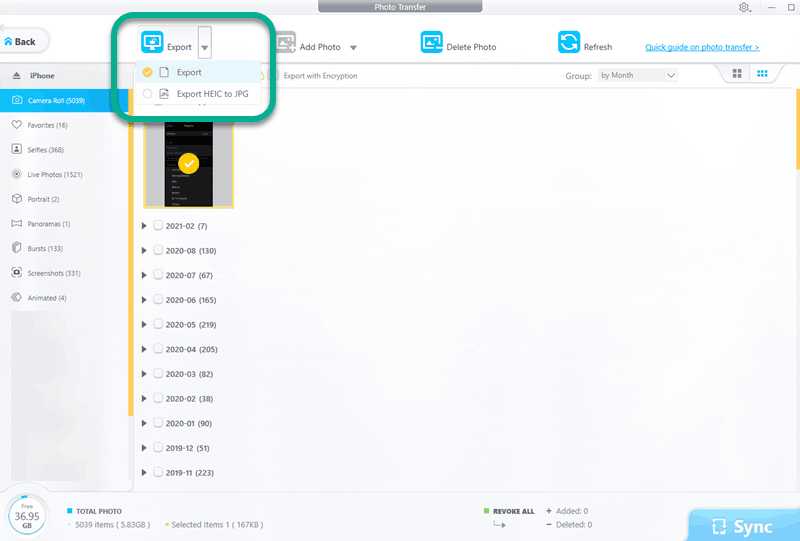Expand the 2019-11 (223) group
Viewport: 800px width, 541px height.
click(x=144, y=473)
